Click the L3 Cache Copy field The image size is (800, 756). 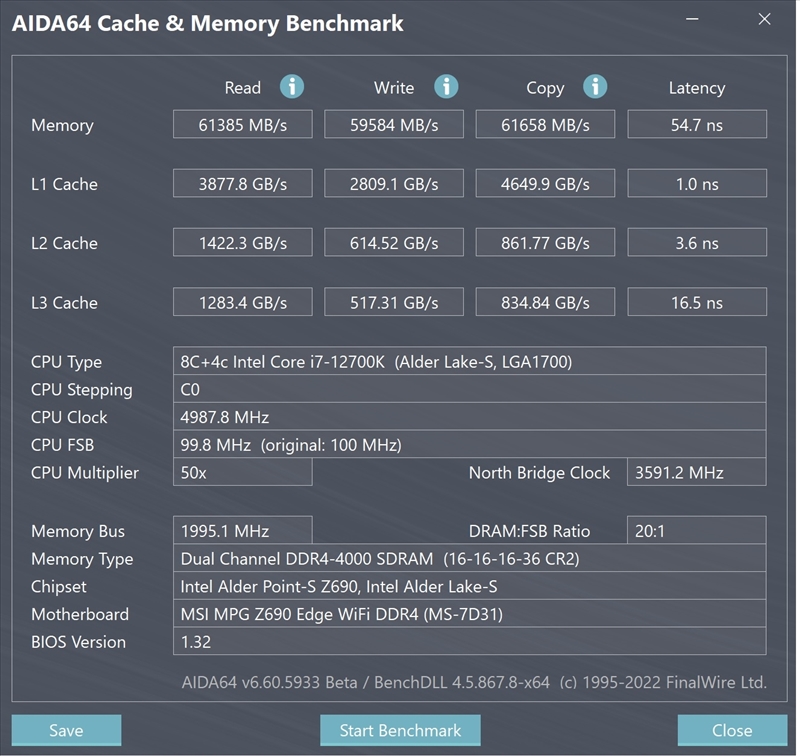[545, 302]
